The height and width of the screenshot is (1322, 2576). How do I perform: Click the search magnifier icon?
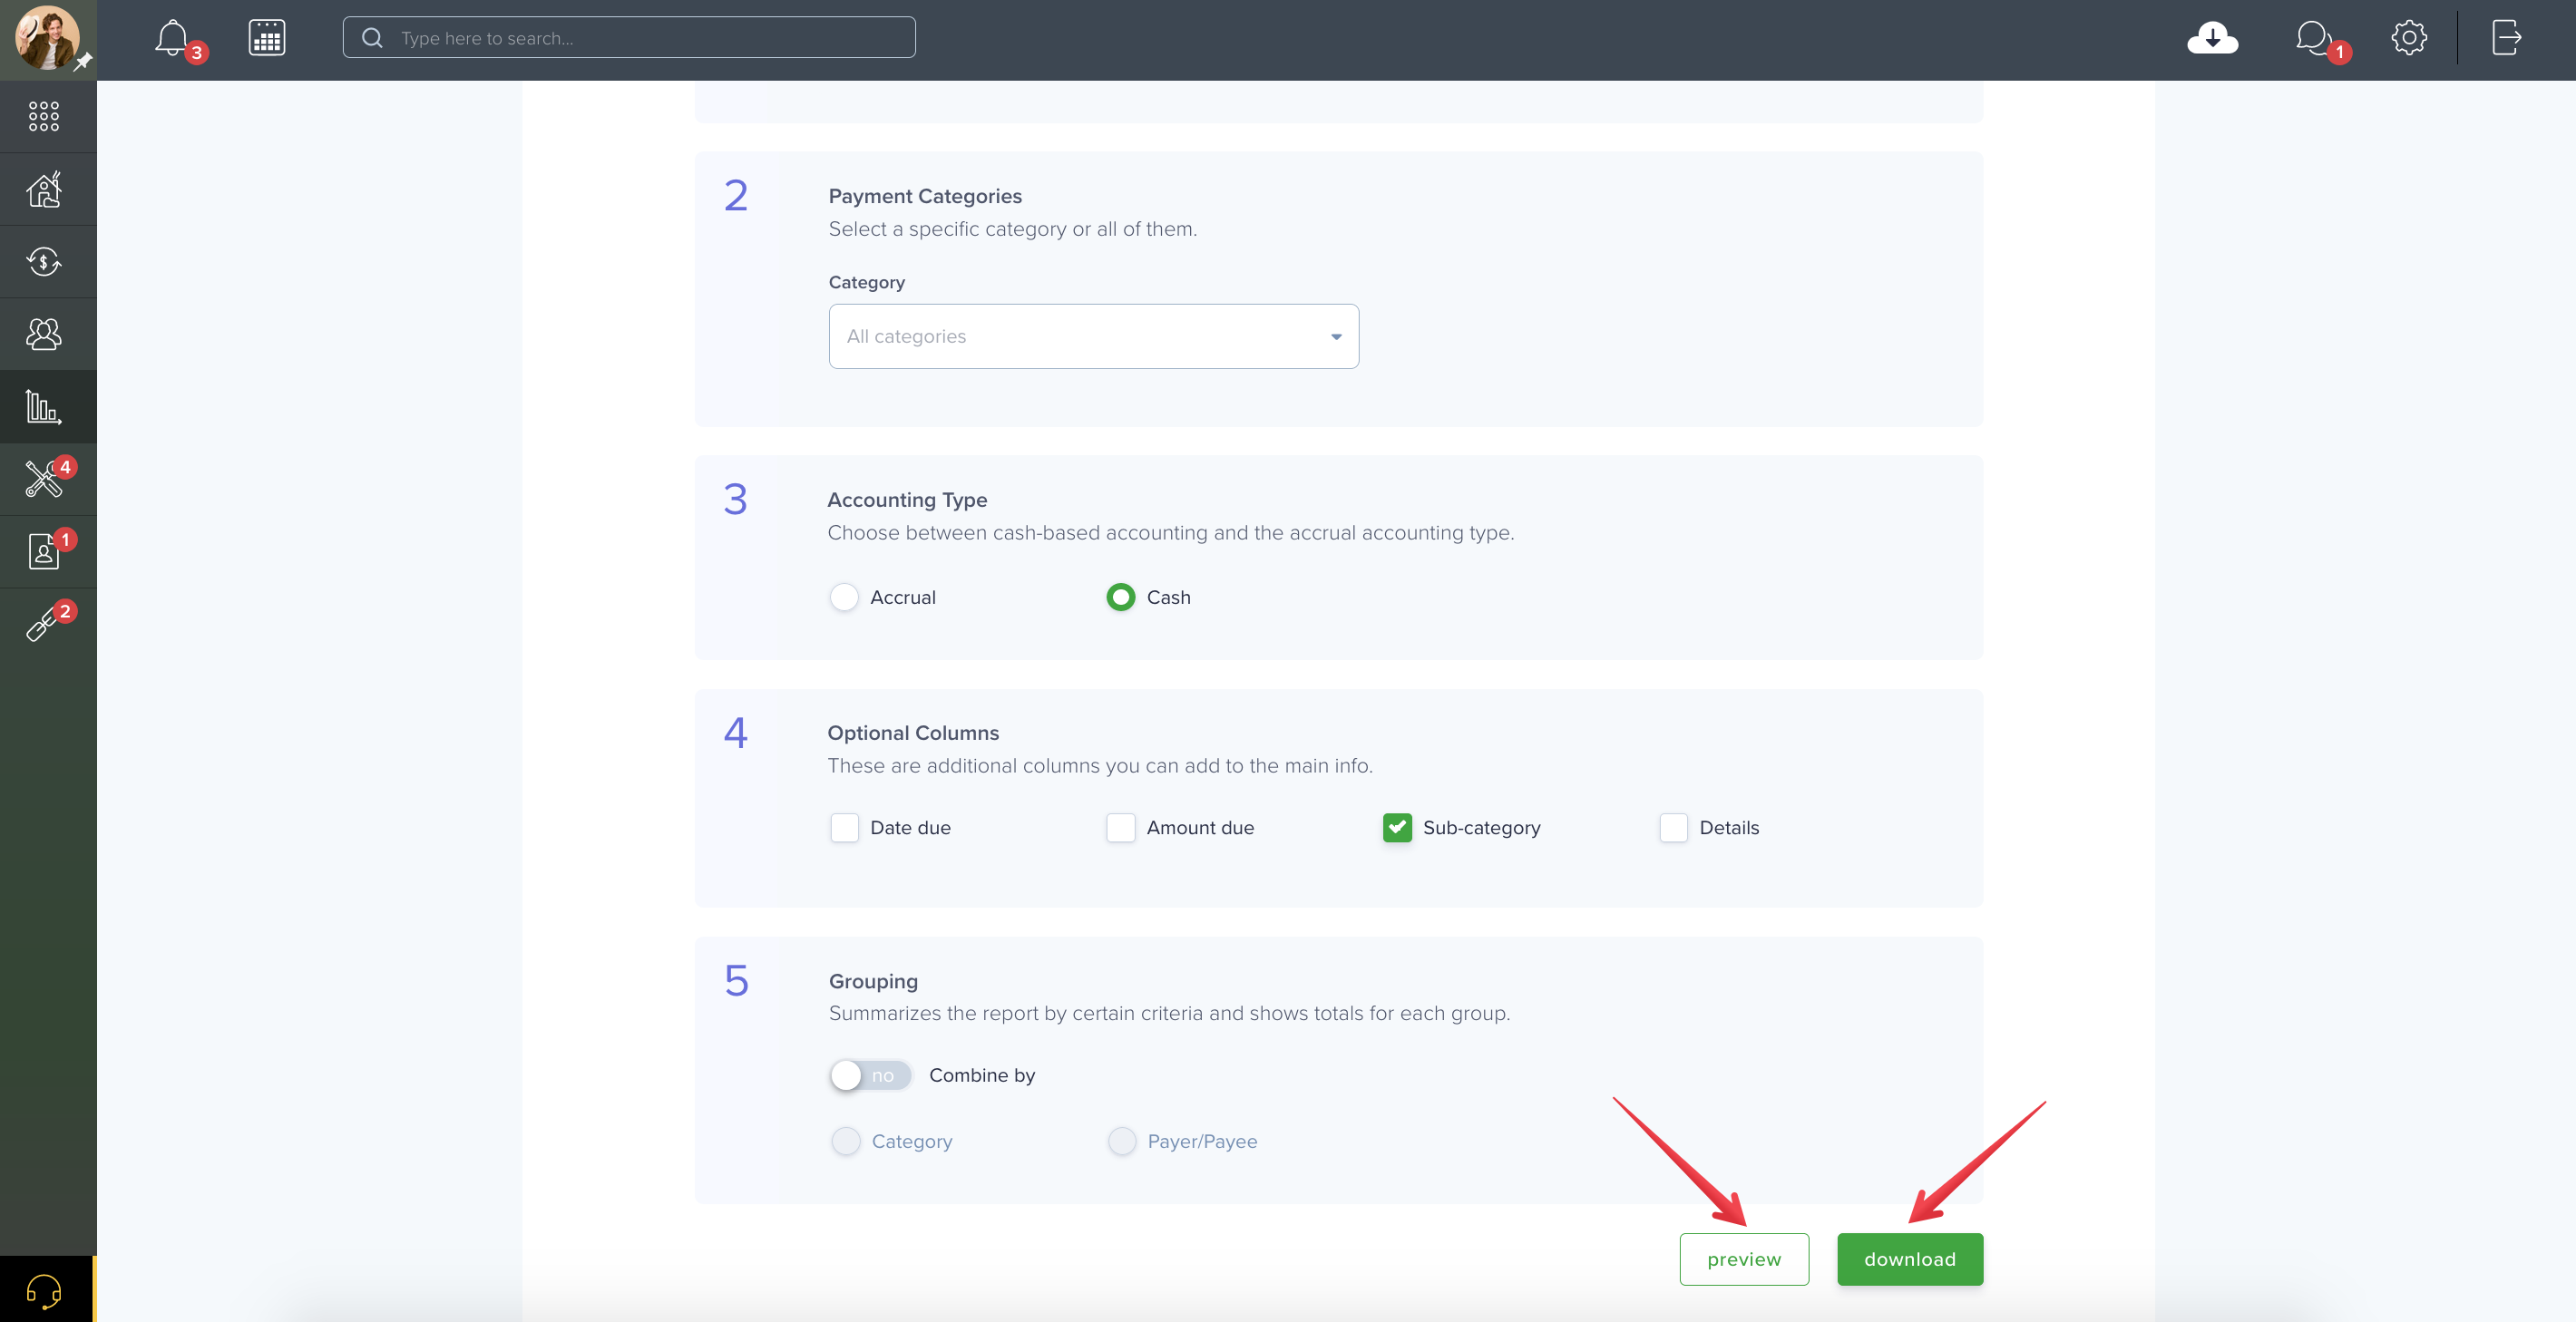(x=372, y=38)
